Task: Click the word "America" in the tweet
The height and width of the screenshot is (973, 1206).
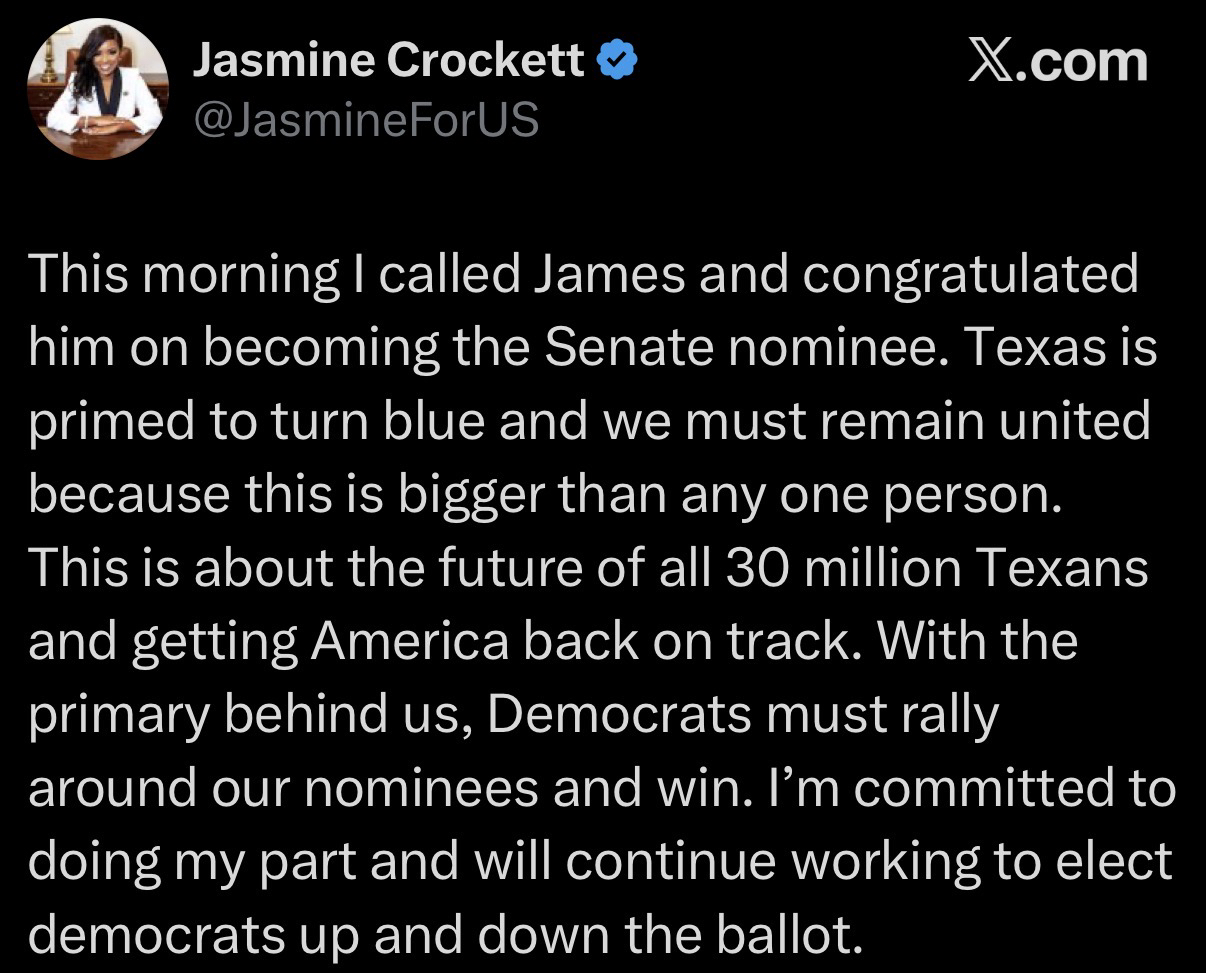Action: pos(409,642)
